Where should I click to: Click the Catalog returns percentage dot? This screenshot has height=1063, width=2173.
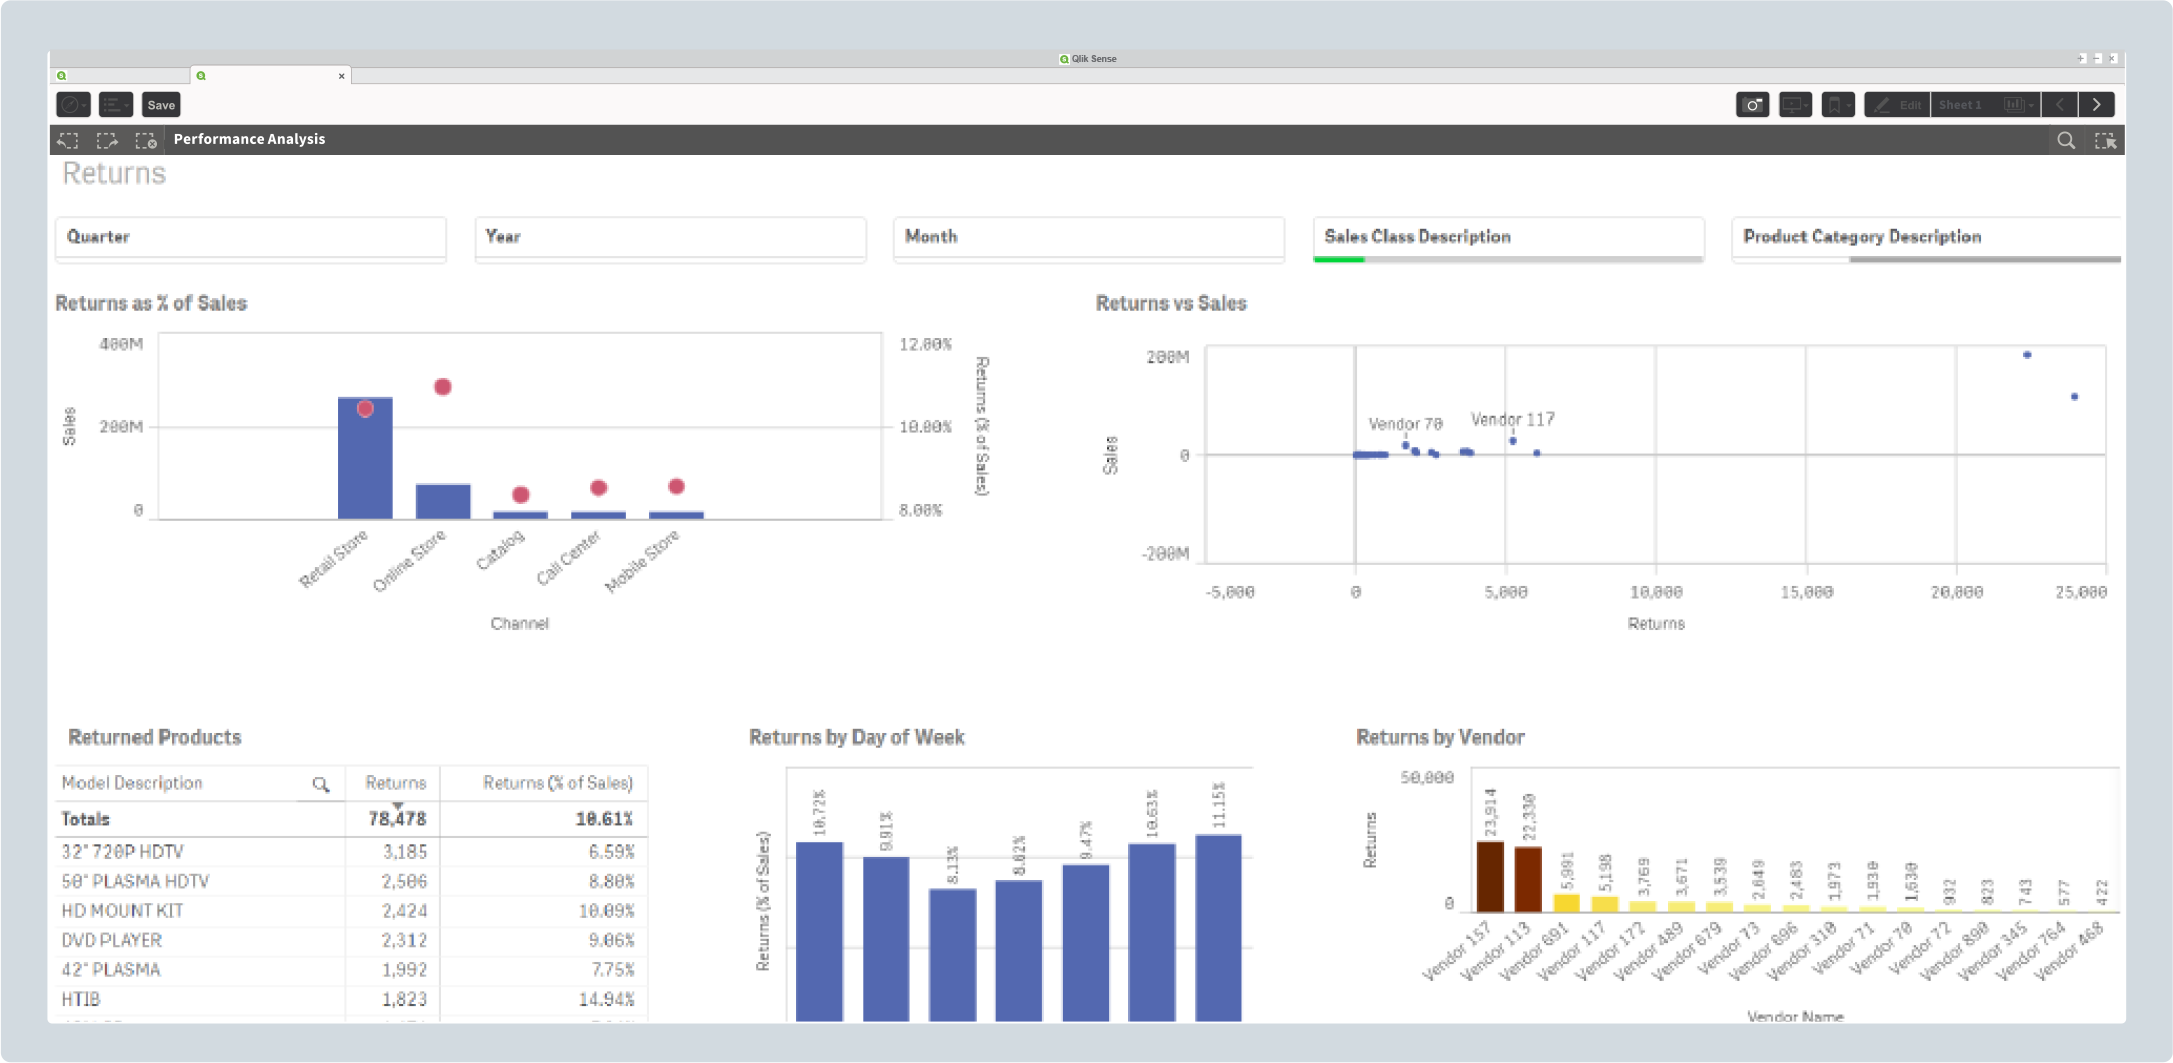point(521,495)
